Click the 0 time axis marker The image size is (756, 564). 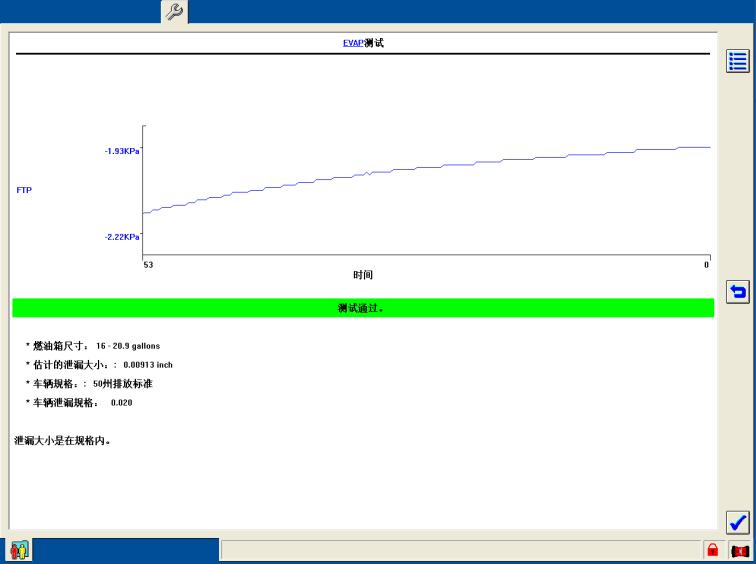(706, 265)
